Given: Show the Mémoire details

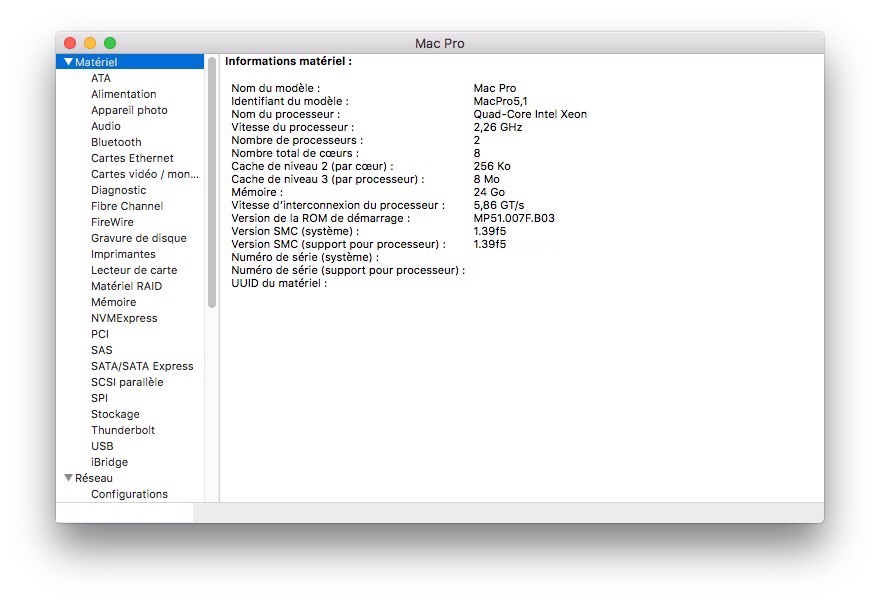Looking at the screenshot, I should (113, 302).
